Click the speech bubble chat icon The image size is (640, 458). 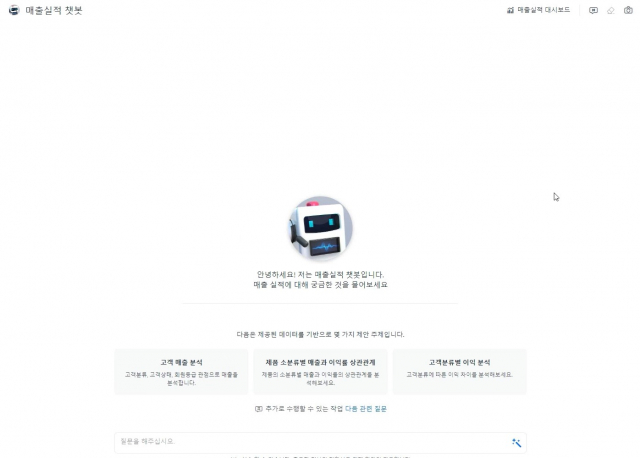[x=593, y=11]
